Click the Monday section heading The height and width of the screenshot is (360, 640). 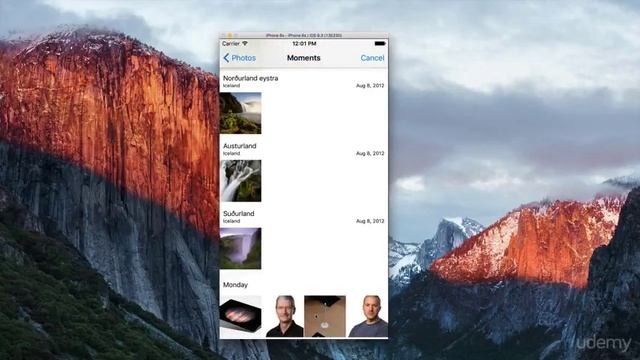pos(235,285)
